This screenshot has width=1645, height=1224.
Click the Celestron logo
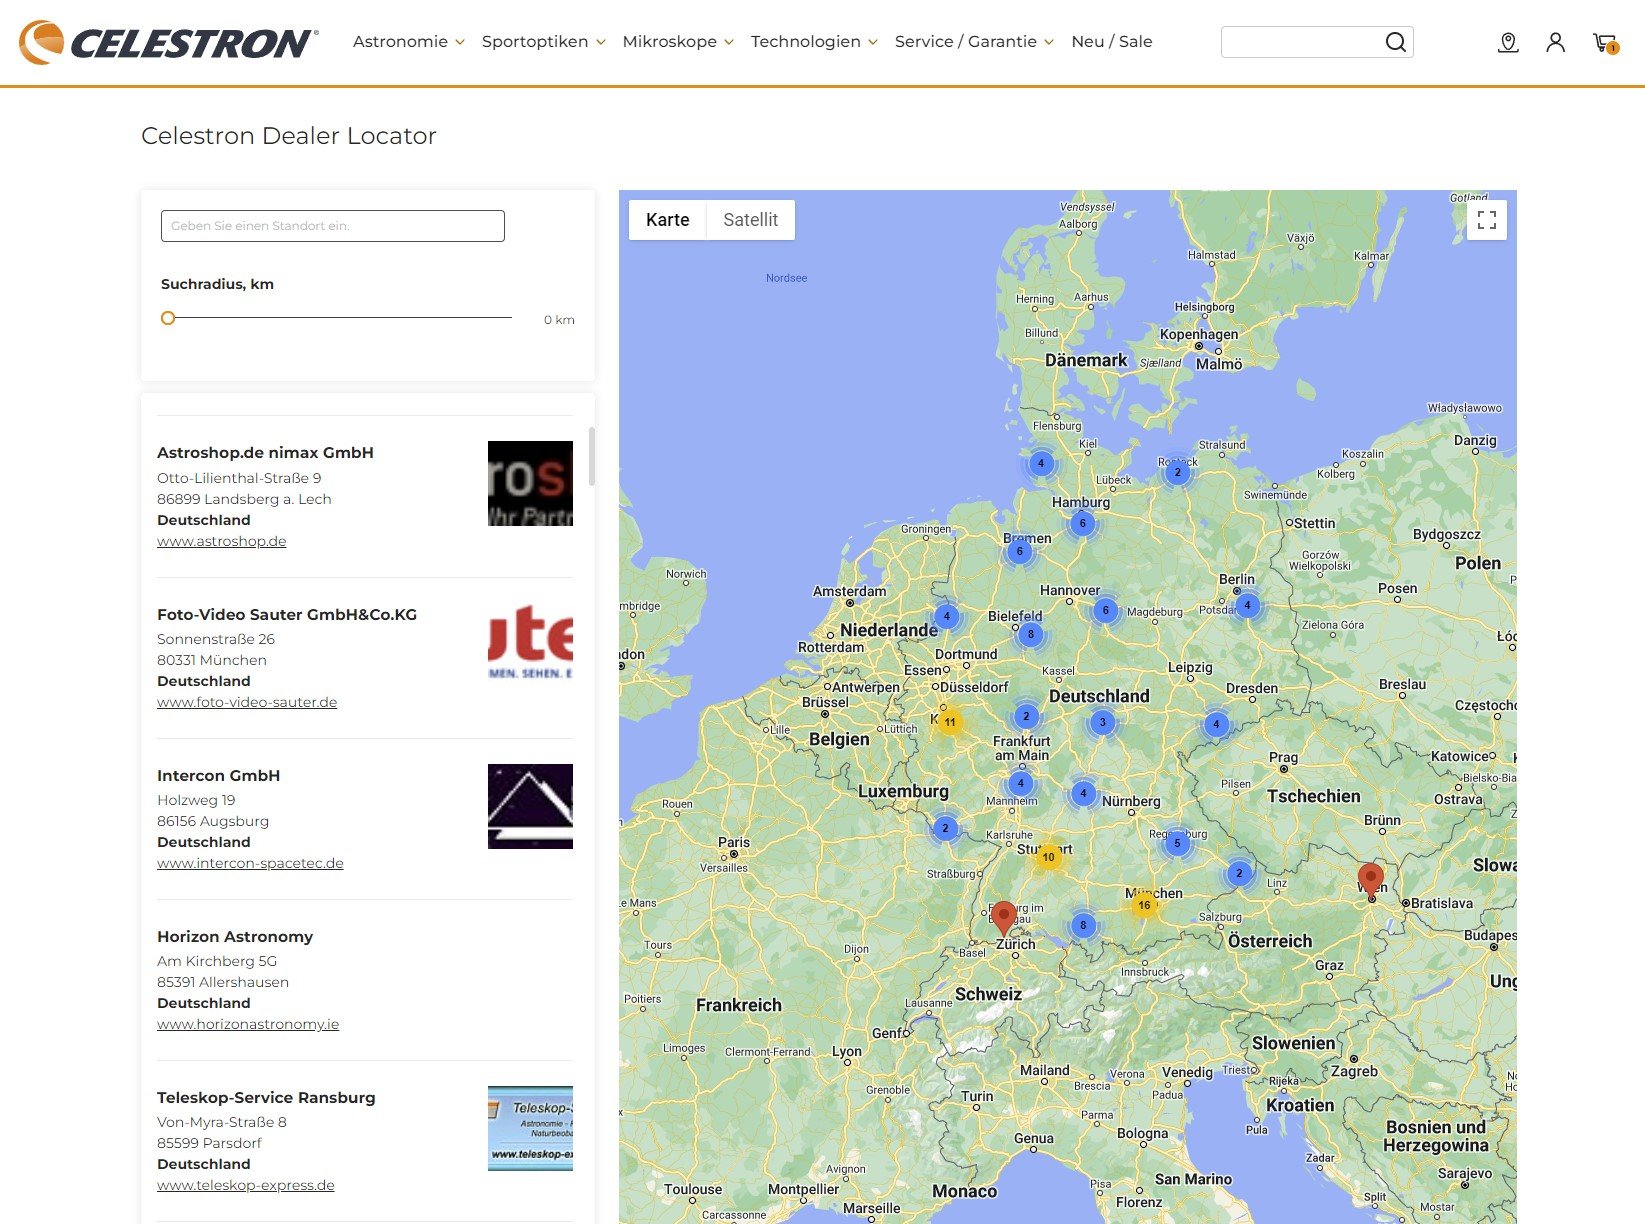(x=168, y=43)
